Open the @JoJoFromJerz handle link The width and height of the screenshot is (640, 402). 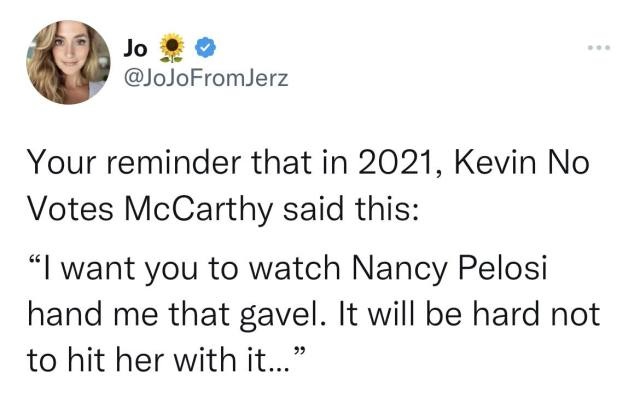coord(204,76)
